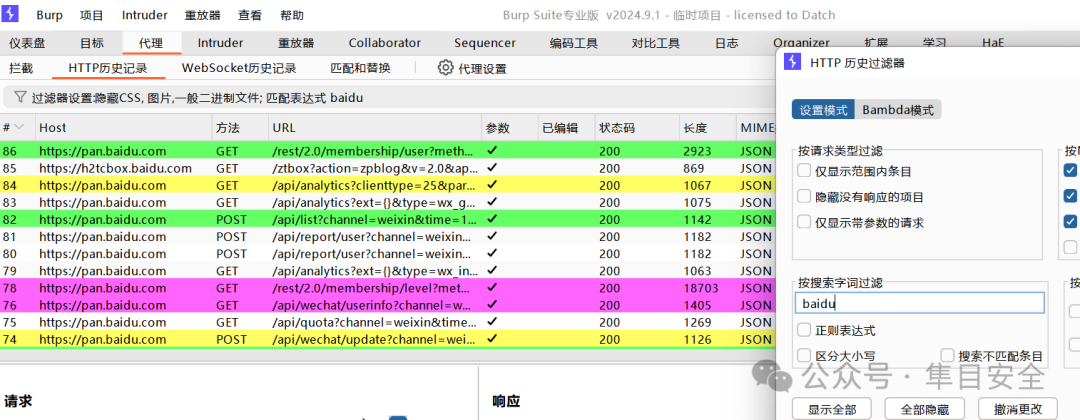Switch to the 目标 tab
This screenshot has height=420, width=1080.
pyautogui.click(x=92, y=43)
